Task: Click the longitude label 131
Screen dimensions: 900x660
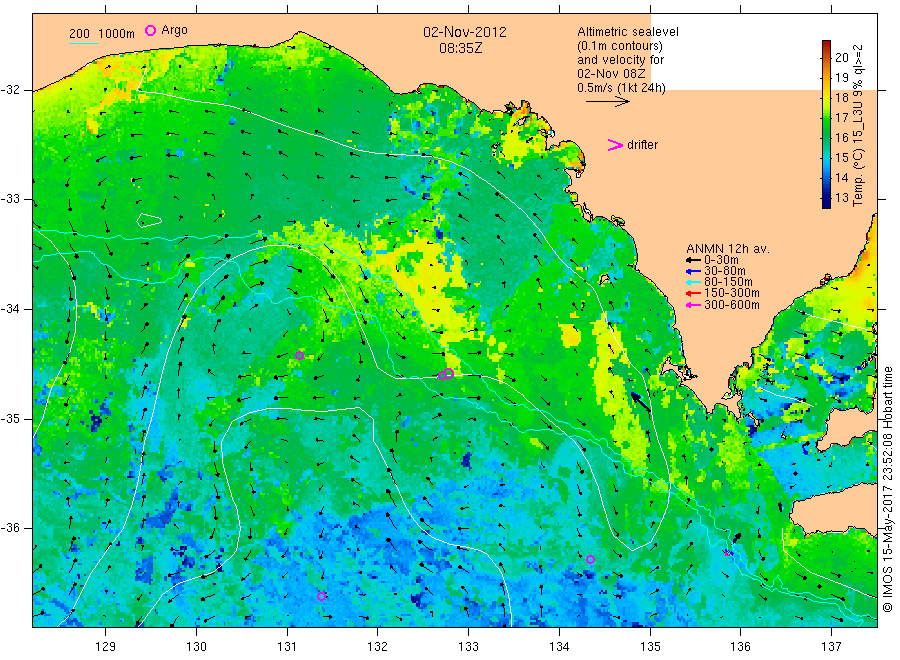Action: (x=287, y=647)
